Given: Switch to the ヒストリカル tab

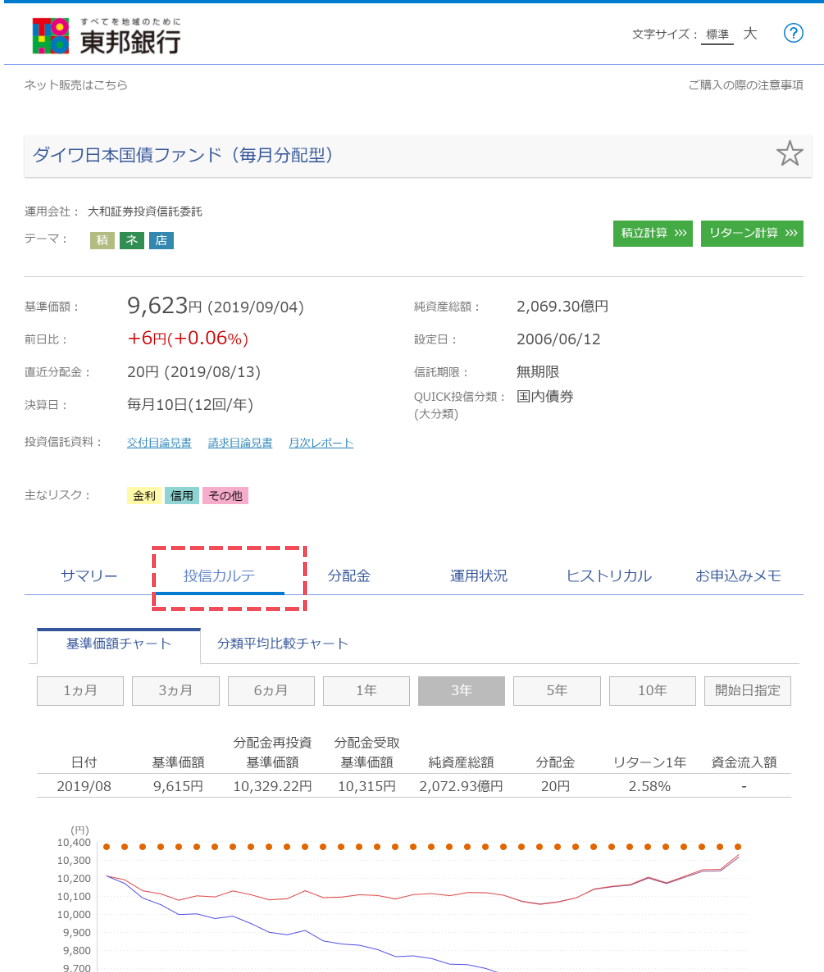Looking at the screenshot, I should 609,576.
